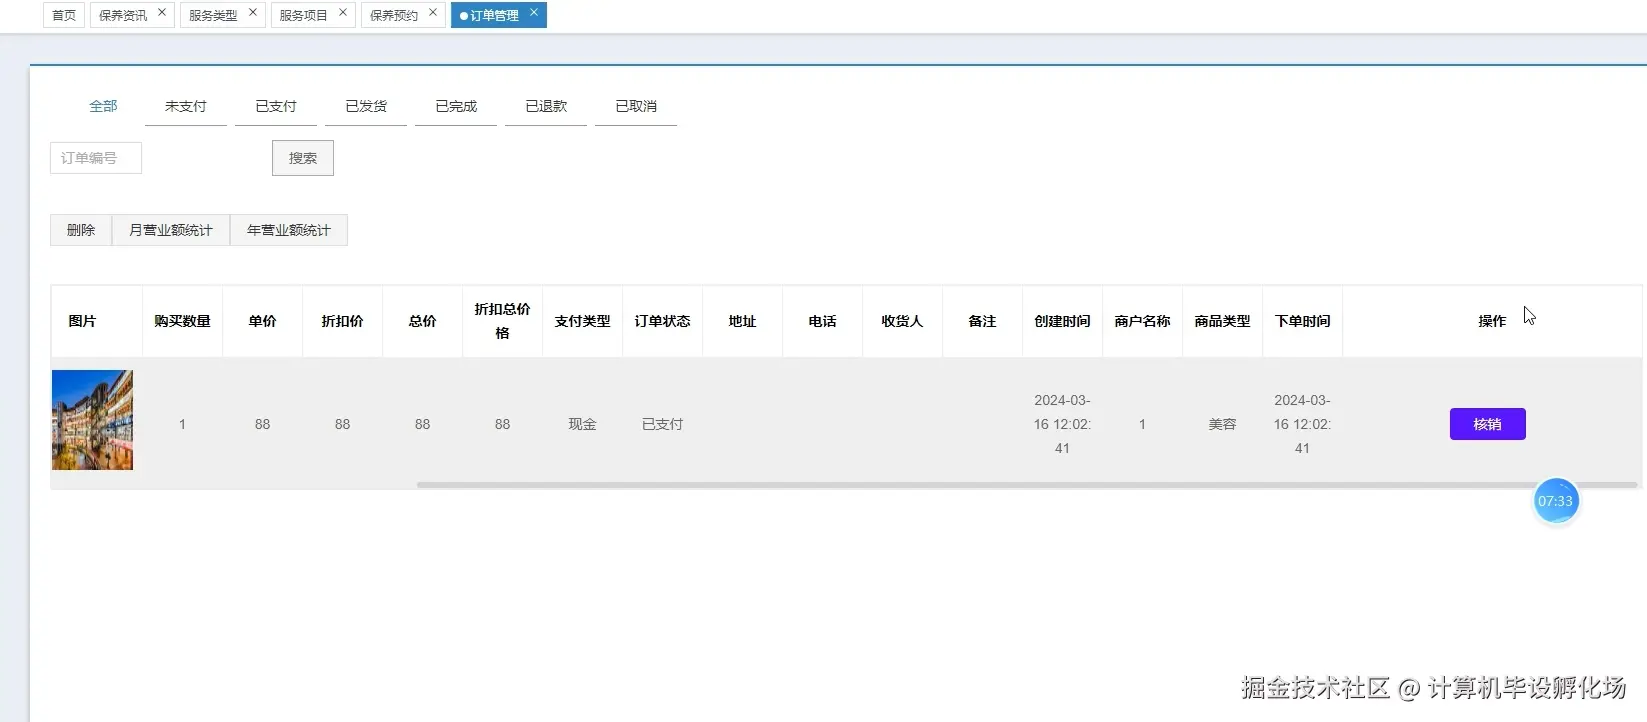Click the 订单状态 column header
The width and height of the screenshot is (1647, 722).
pos(662,321)
